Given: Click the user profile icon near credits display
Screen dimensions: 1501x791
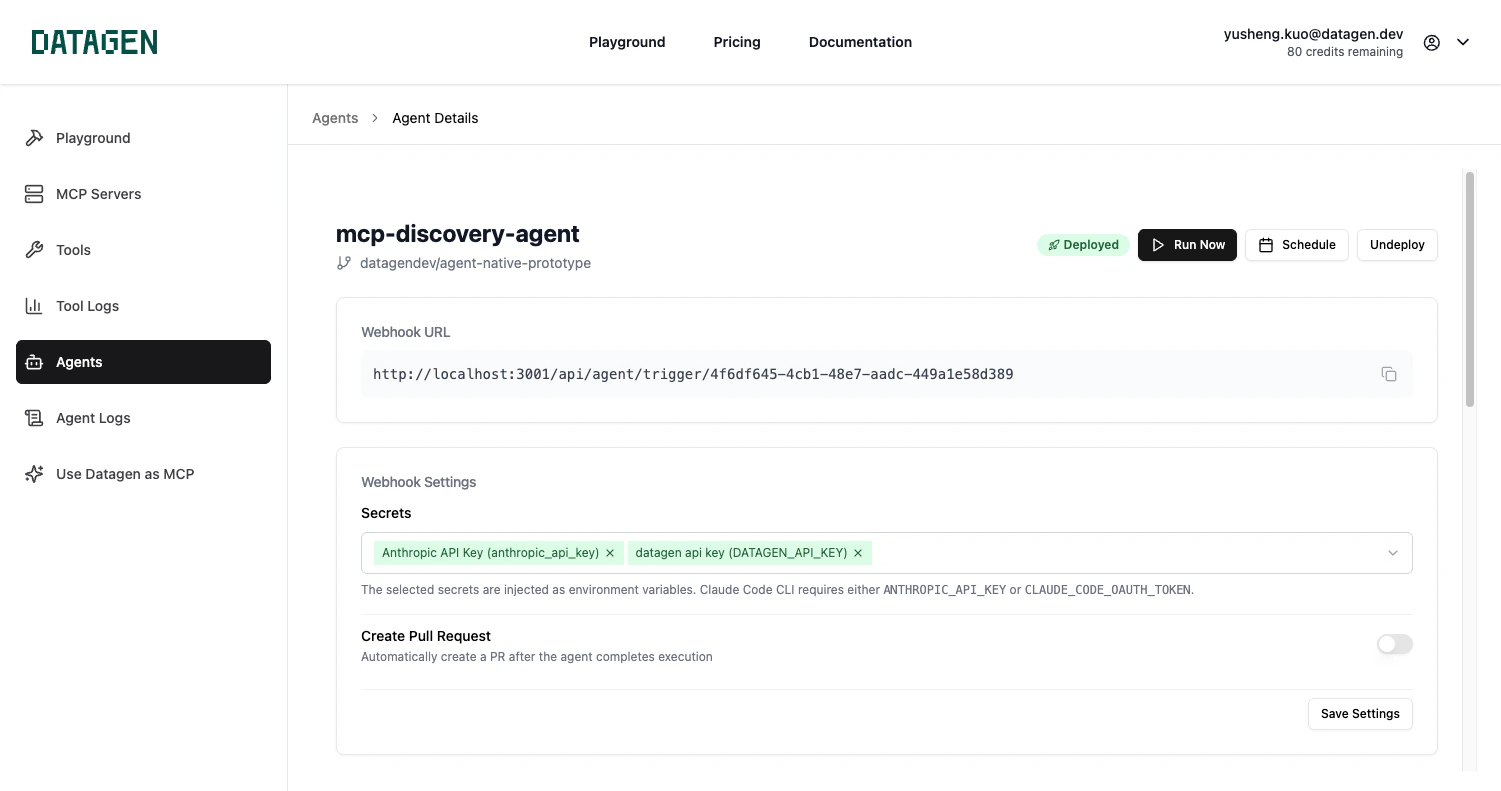Looking at the screenshot, I should point(1431,42).
